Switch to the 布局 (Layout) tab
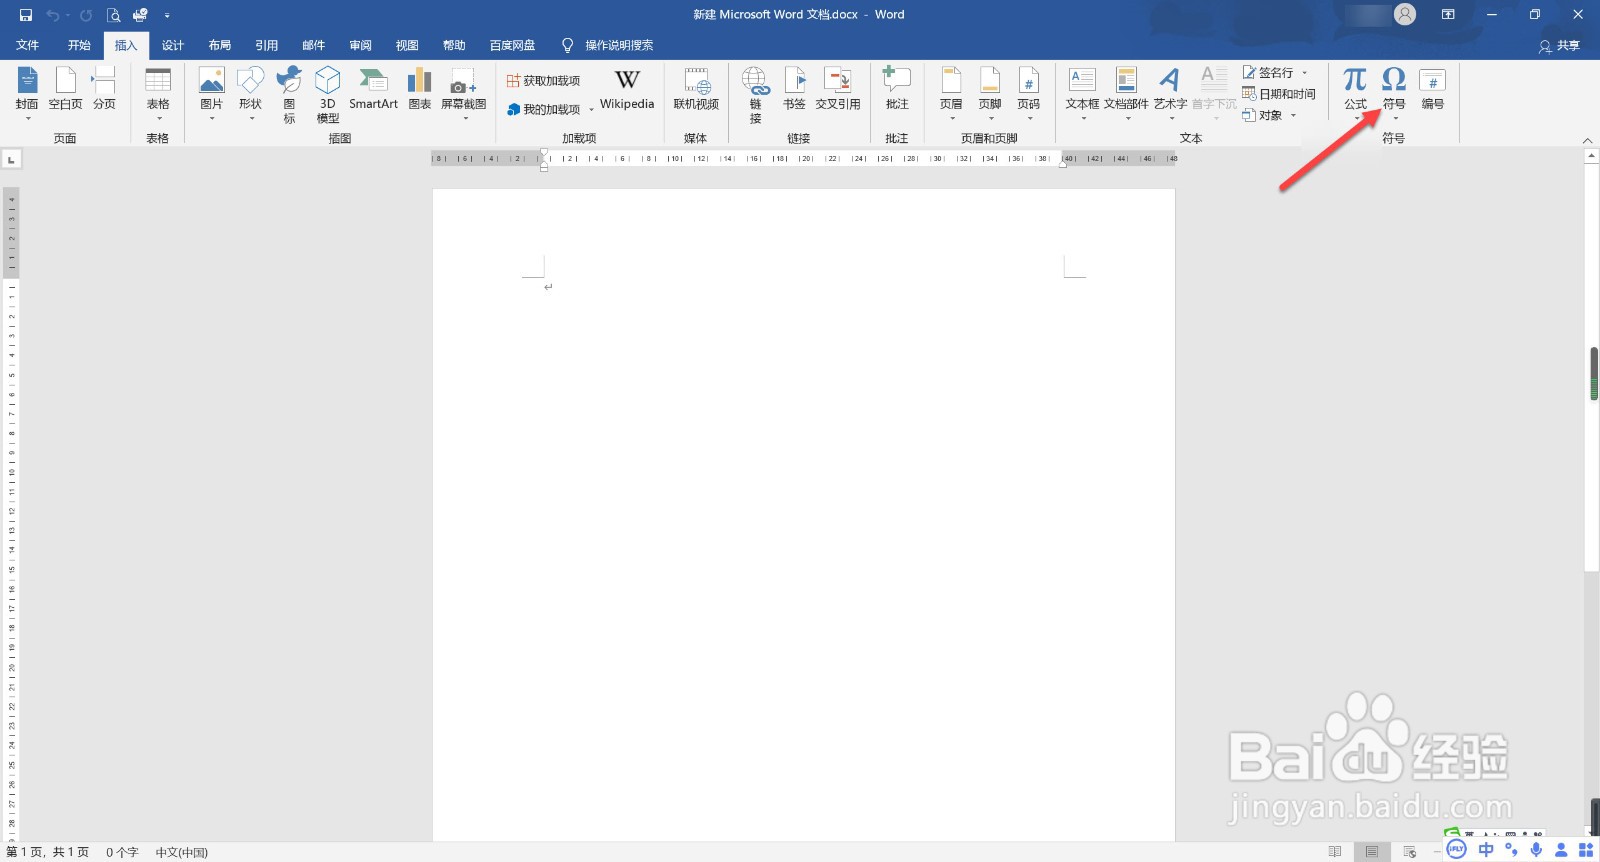The height and width of the screenshot is (862, 1600). (x=220, y=45)
